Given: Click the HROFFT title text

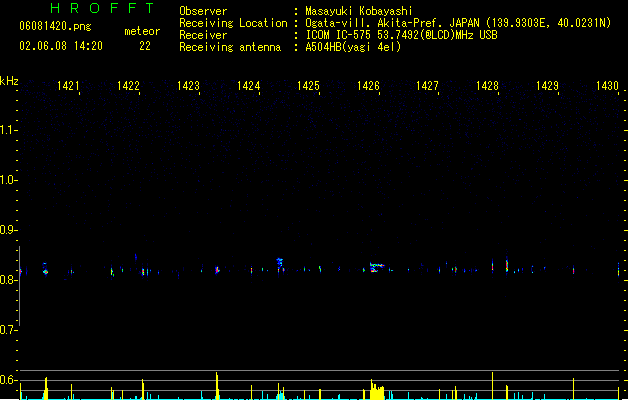Looking at the screenshot, I should (102, 8).
